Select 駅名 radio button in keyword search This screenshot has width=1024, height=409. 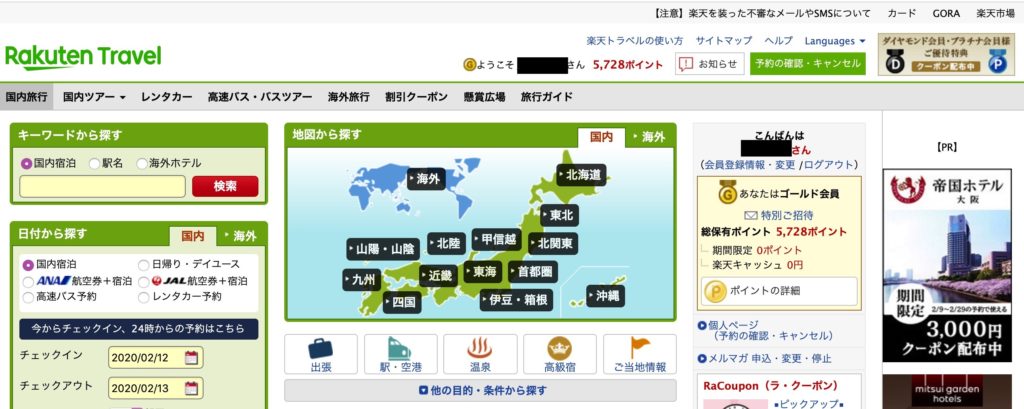[95, 163]
